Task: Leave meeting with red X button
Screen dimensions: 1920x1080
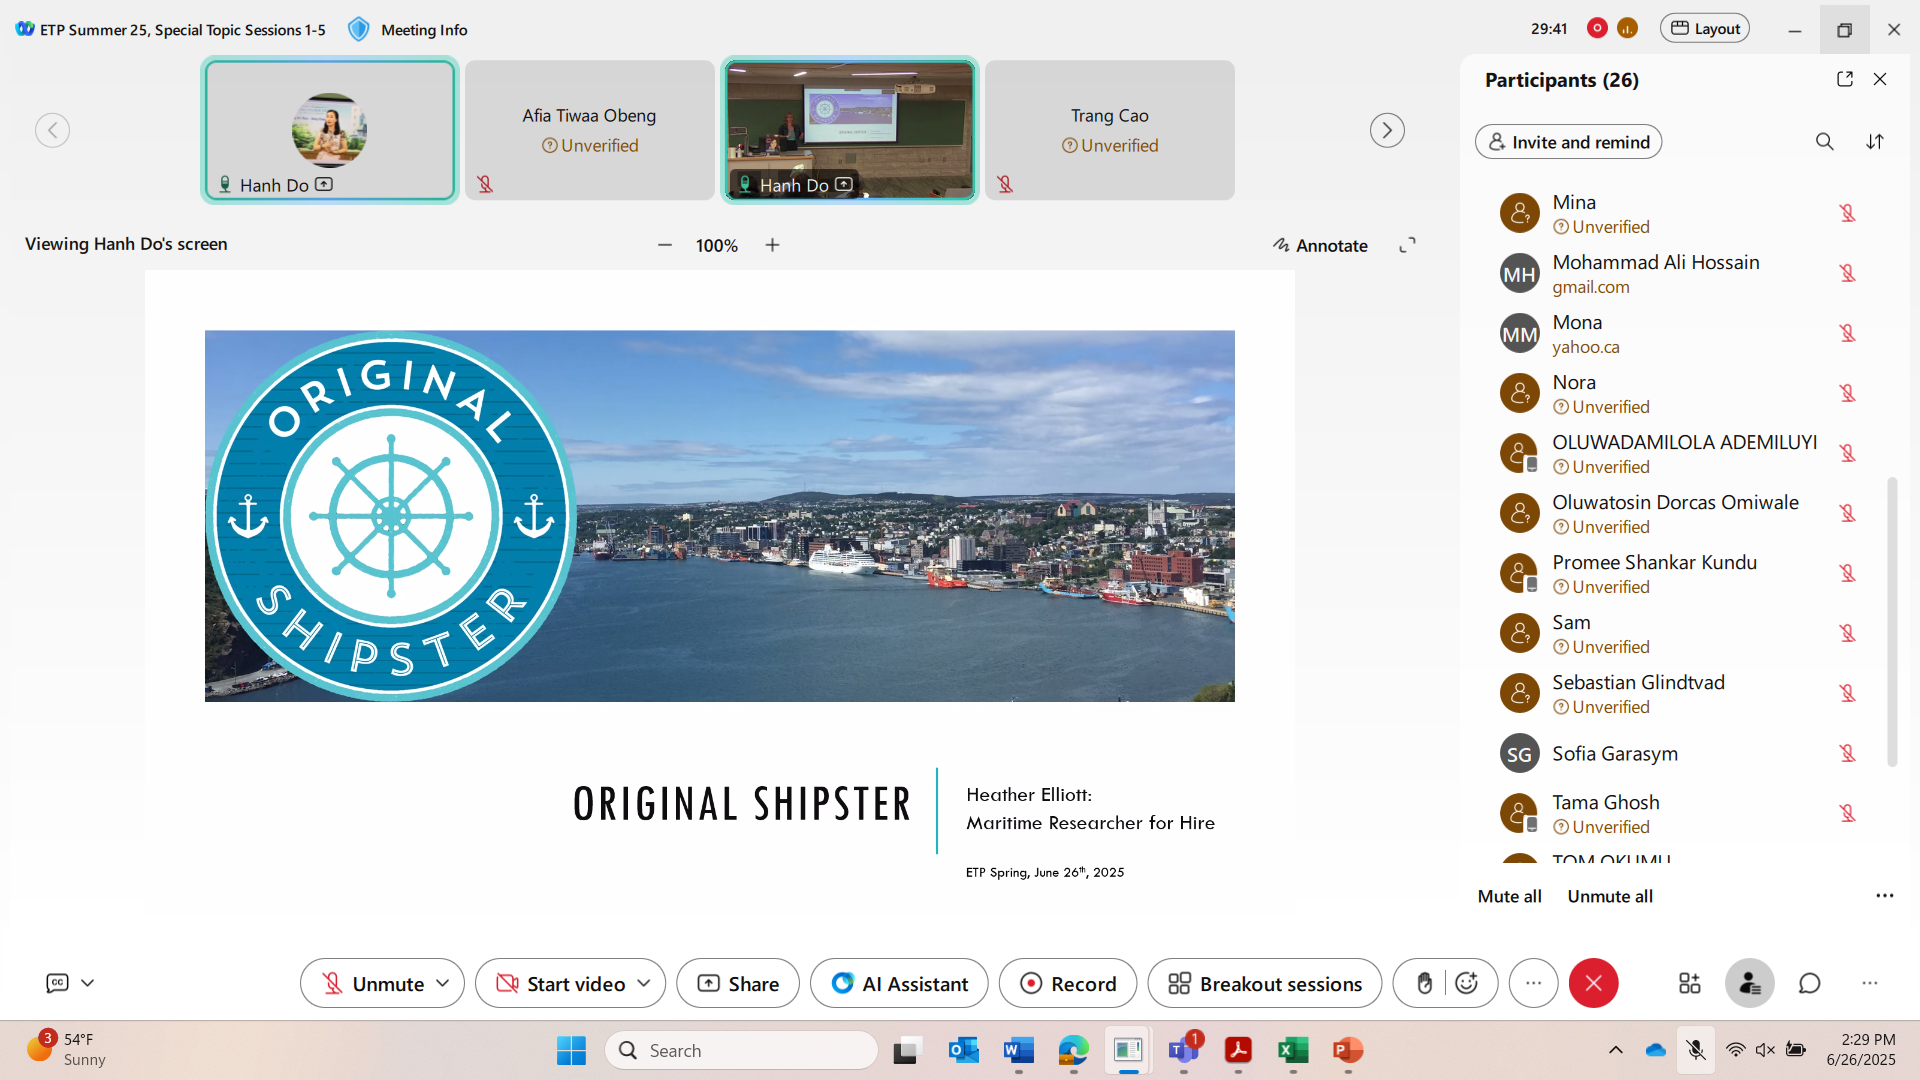Action: coord(1594,983)
